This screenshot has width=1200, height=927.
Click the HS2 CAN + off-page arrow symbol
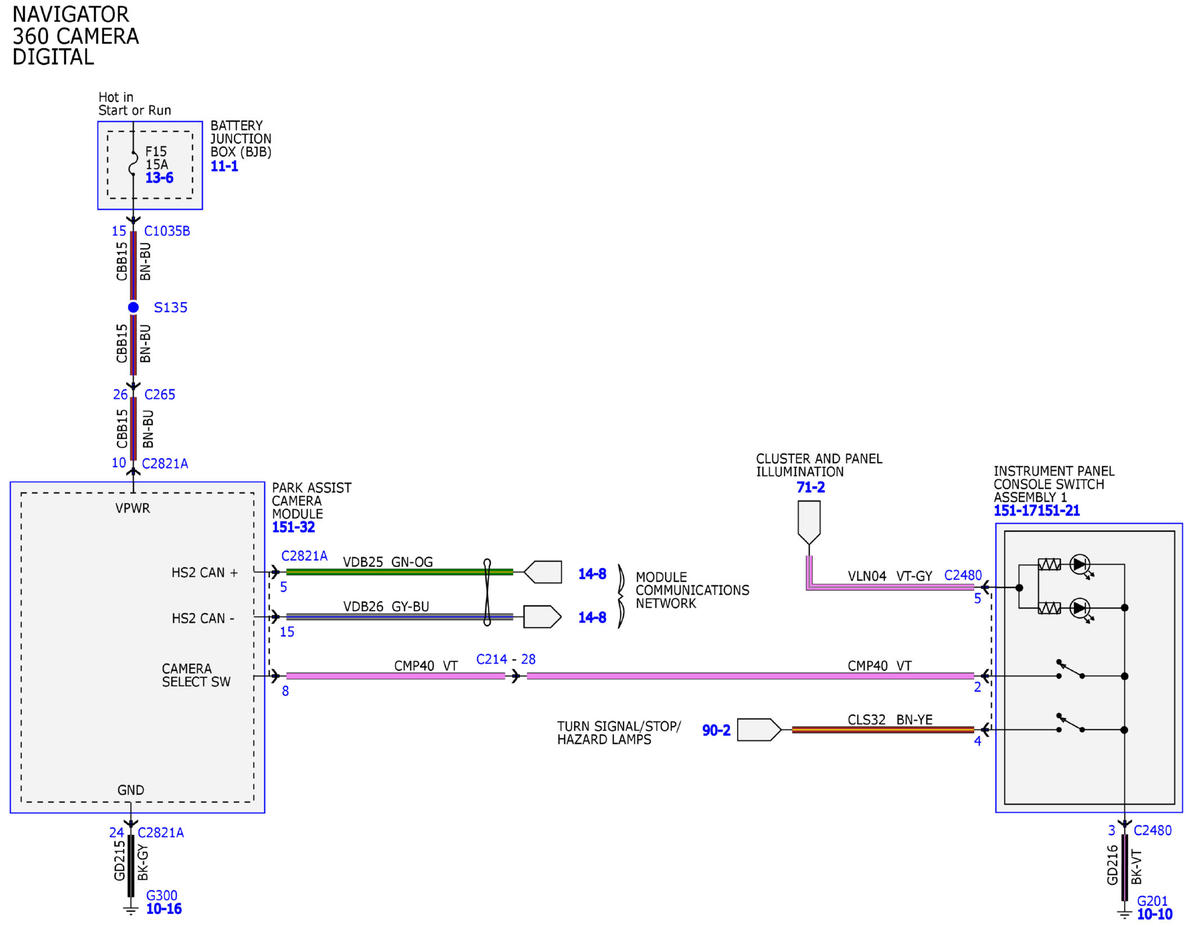click(x=543, y=572)
